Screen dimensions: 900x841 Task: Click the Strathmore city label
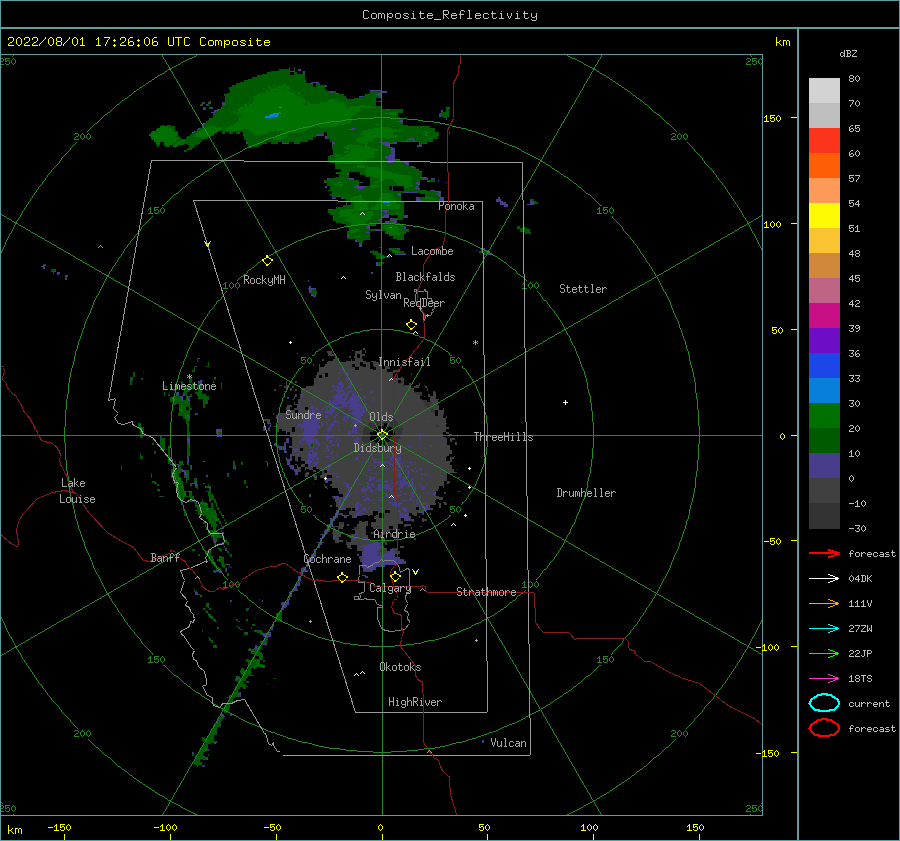click(x=486, y=592)
